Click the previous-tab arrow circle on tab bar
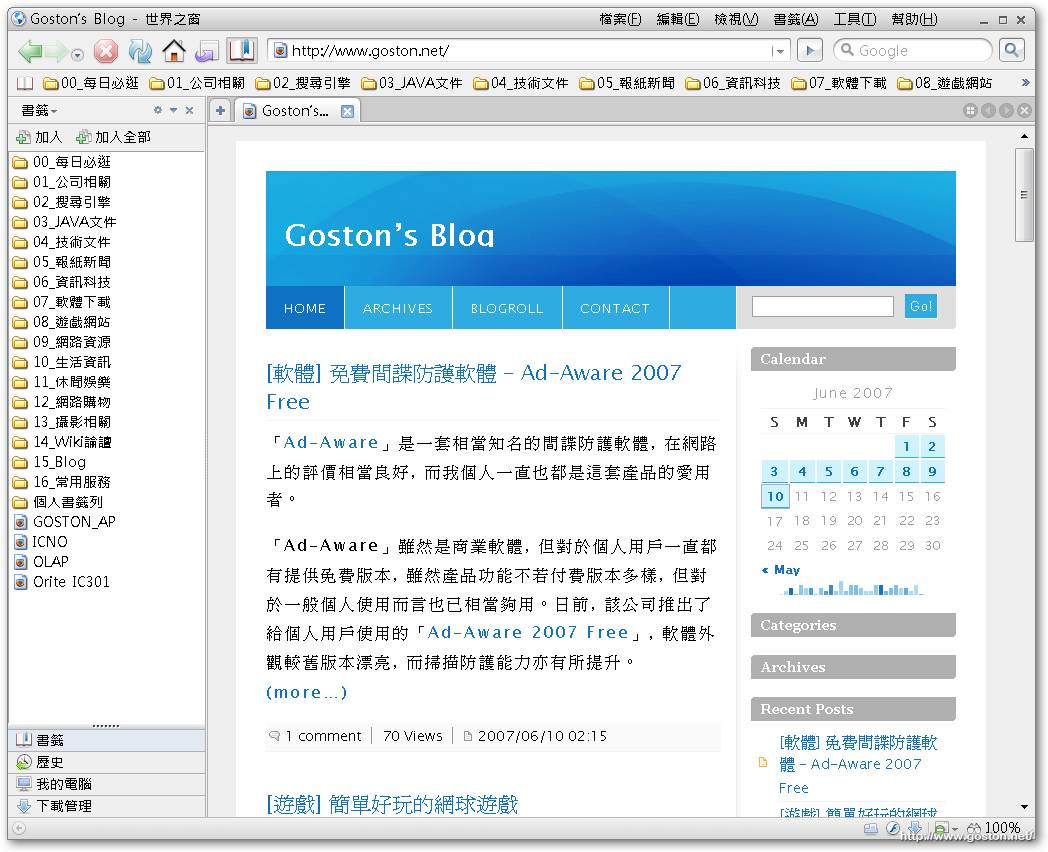The height and width of the screenshot is (852, 1048). point(989,111)
